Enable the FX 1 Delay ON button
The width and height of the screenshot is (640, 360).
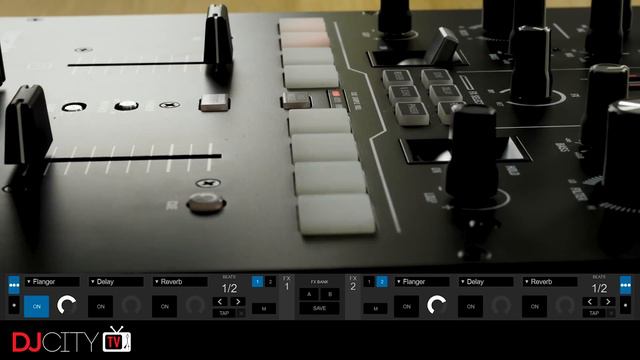coord(100,306)
